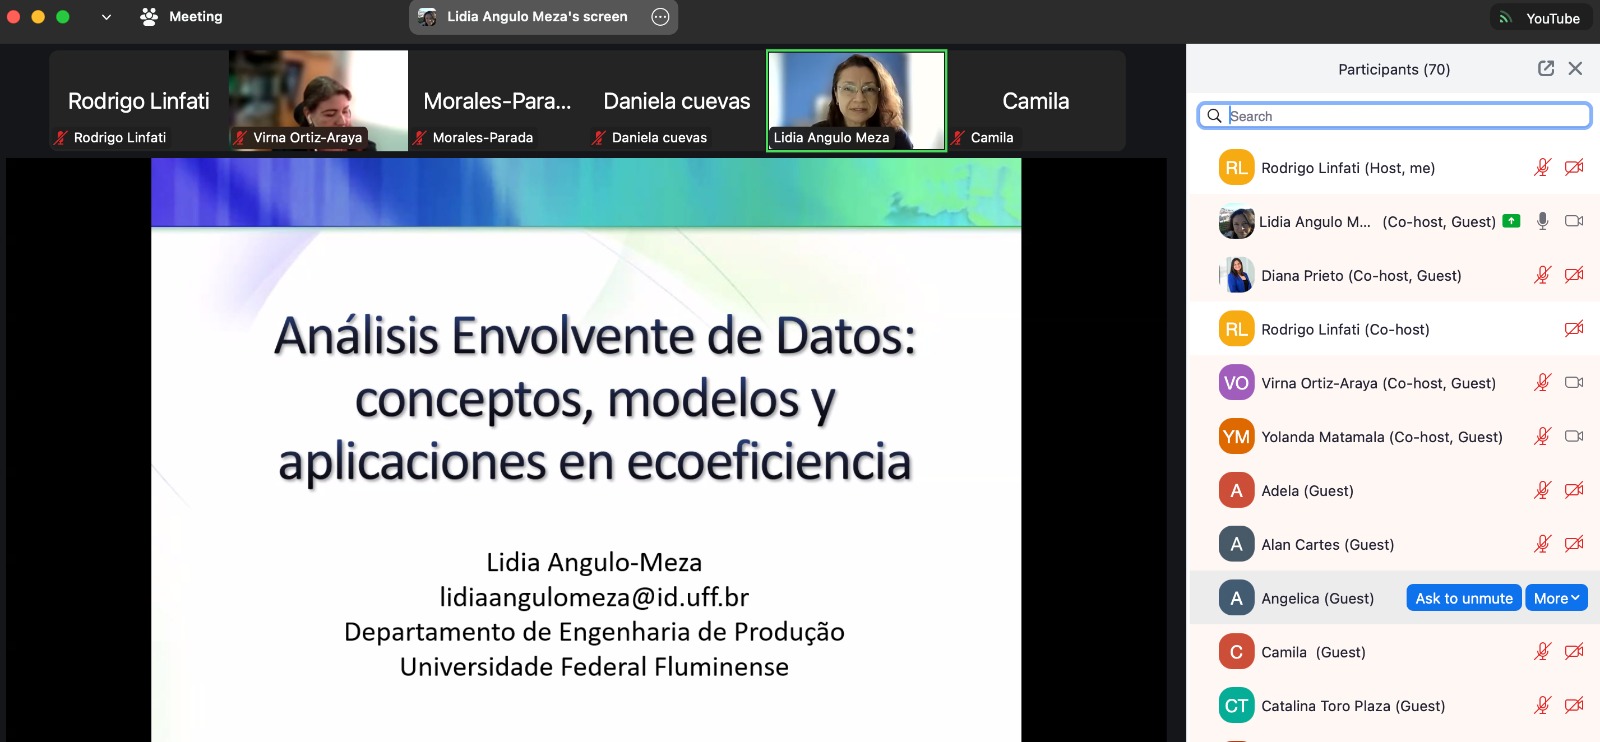Click Diana Prieto's profile picture
Viewport: 1600px width, 742px height.
(1236, 275)
